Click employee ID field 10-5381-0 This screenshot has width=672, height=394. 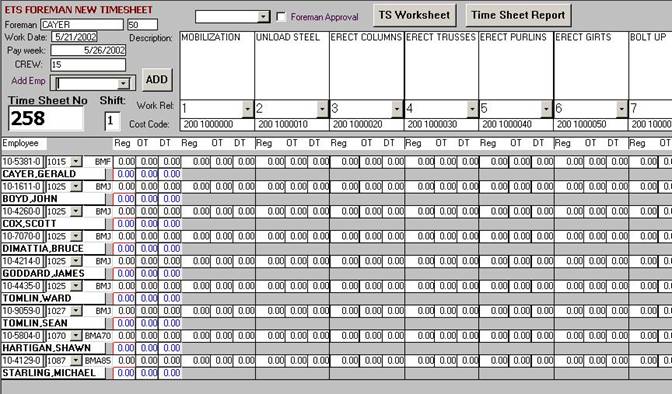coord(22,162)
